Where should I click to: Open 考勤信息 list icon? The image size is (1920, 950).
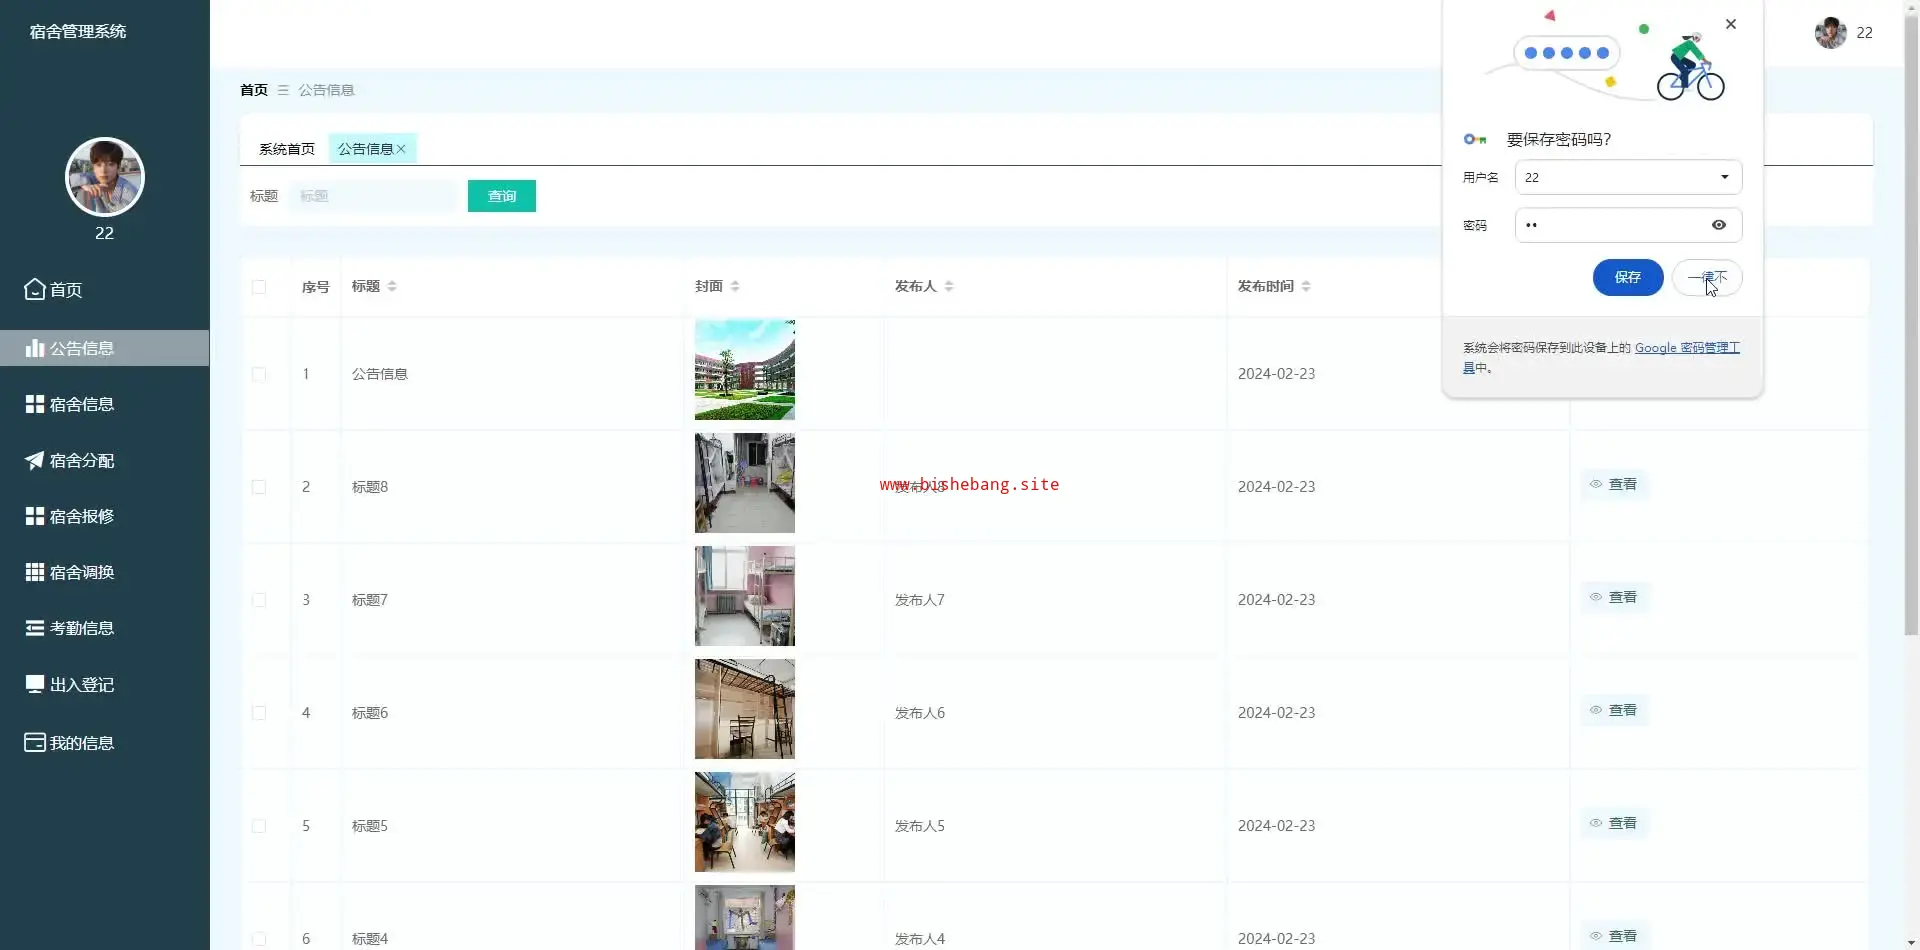coord(35,628)
